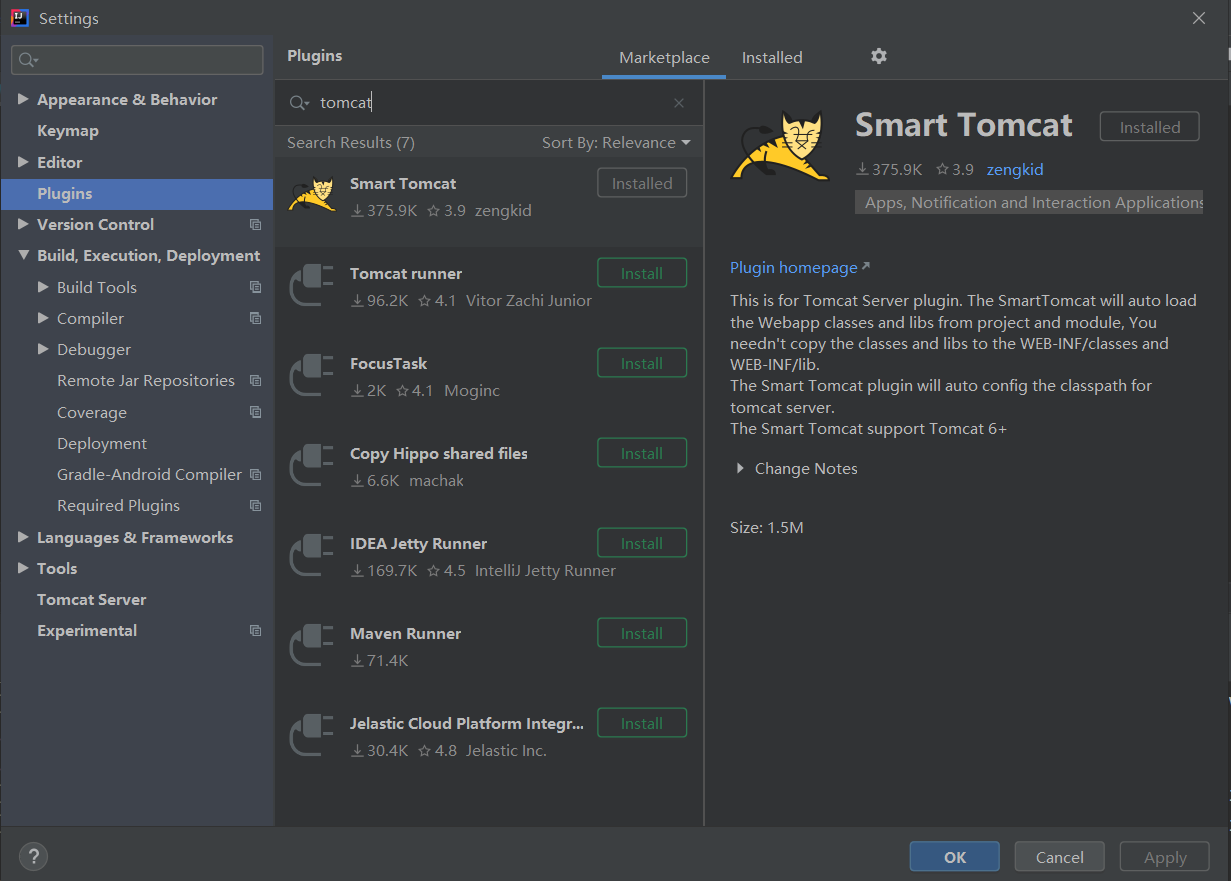Click the Cancel button
This screenshot has height=881, width=1231.
(1060, 857)
